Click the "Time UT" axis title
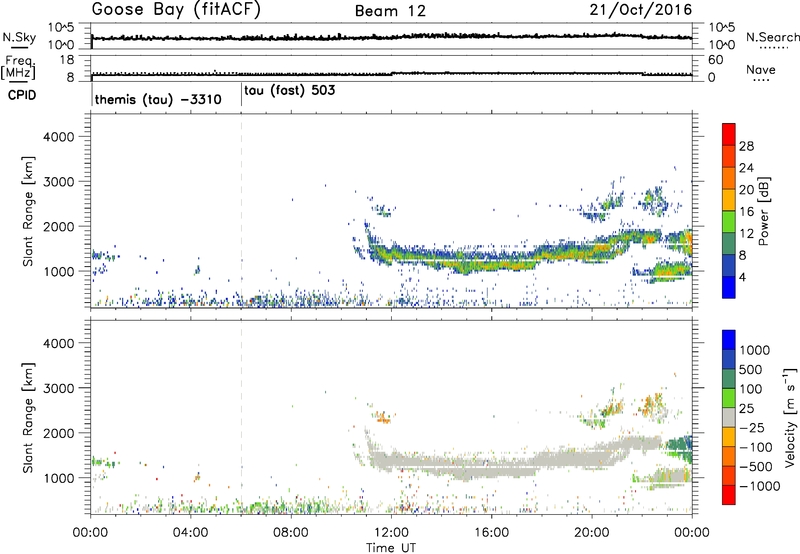This screenshot has width=800, height=554. click(391, 548)
